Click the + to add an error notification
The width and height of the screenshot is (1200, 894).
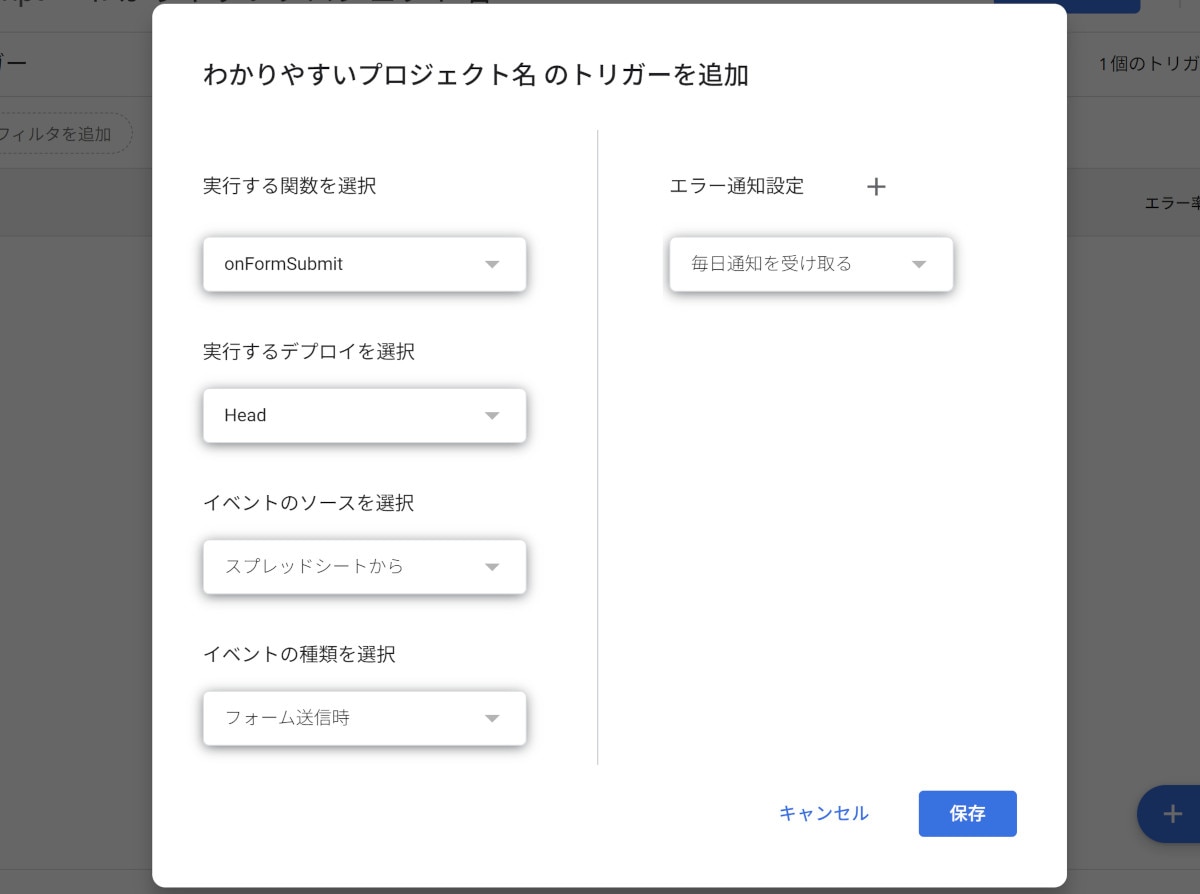tap(876, 187)
